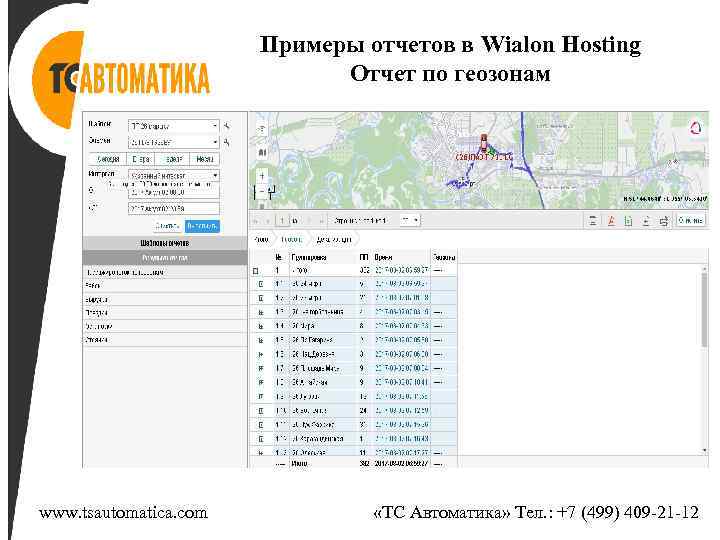Expand row 1.1 in the report table
Screen dimensions: 720x540
click(261, 284)
